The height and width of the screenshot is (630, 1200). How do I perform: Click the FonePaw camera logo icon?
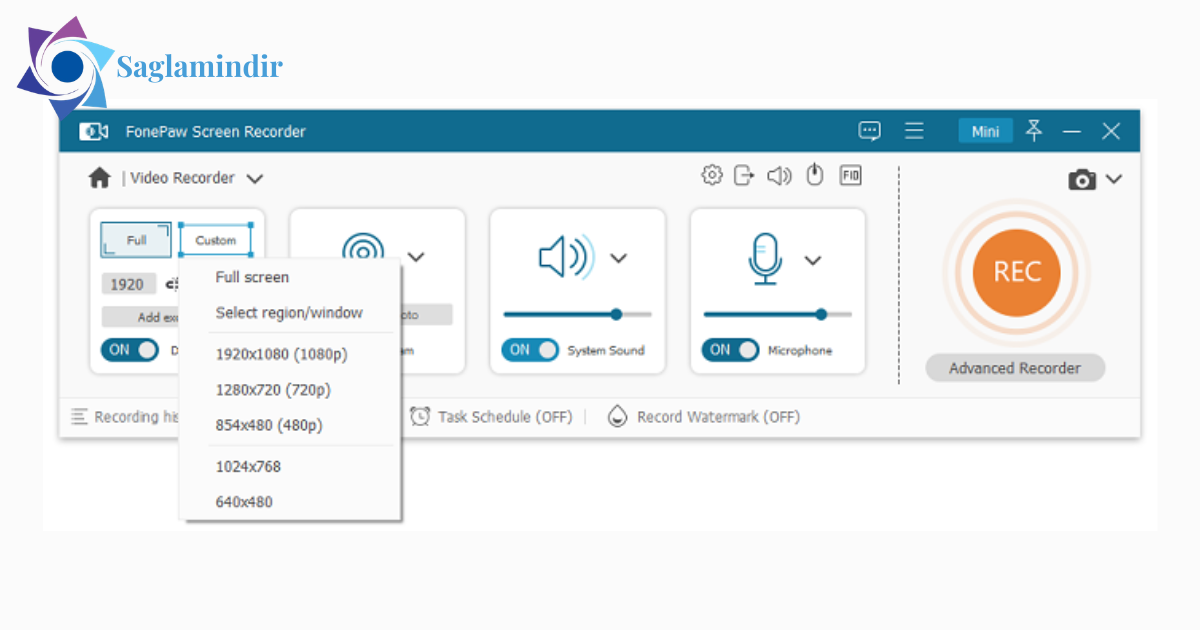94,131
